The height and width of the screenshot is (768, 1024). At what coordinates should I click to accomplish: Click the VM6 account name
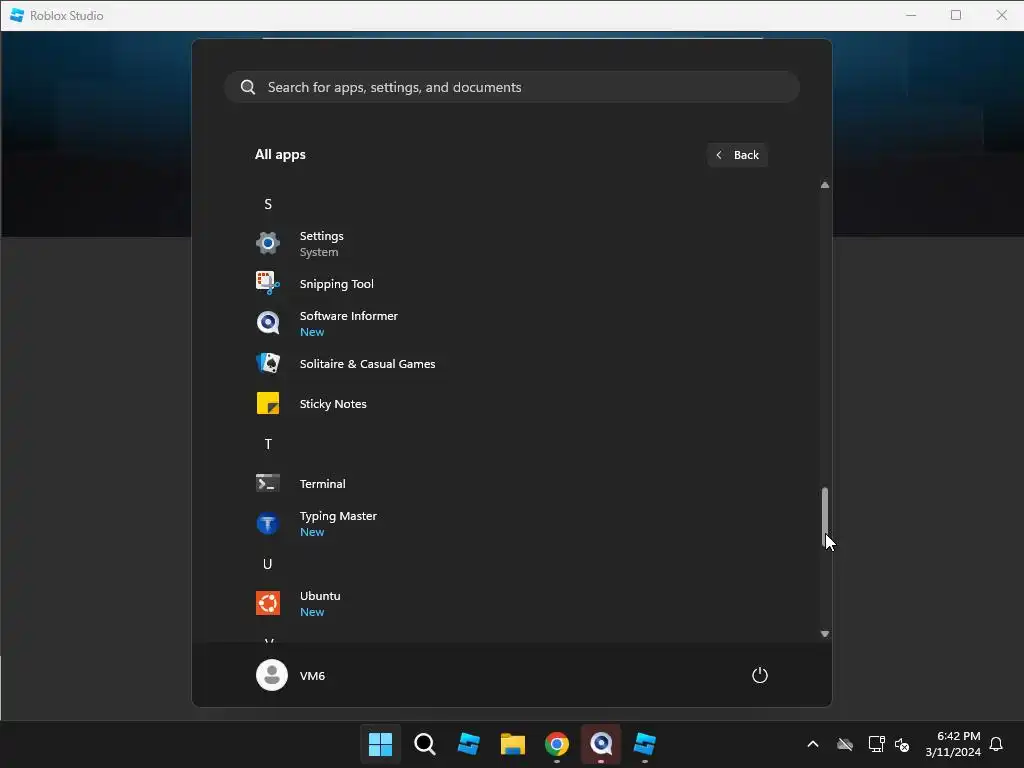[312, 676]
